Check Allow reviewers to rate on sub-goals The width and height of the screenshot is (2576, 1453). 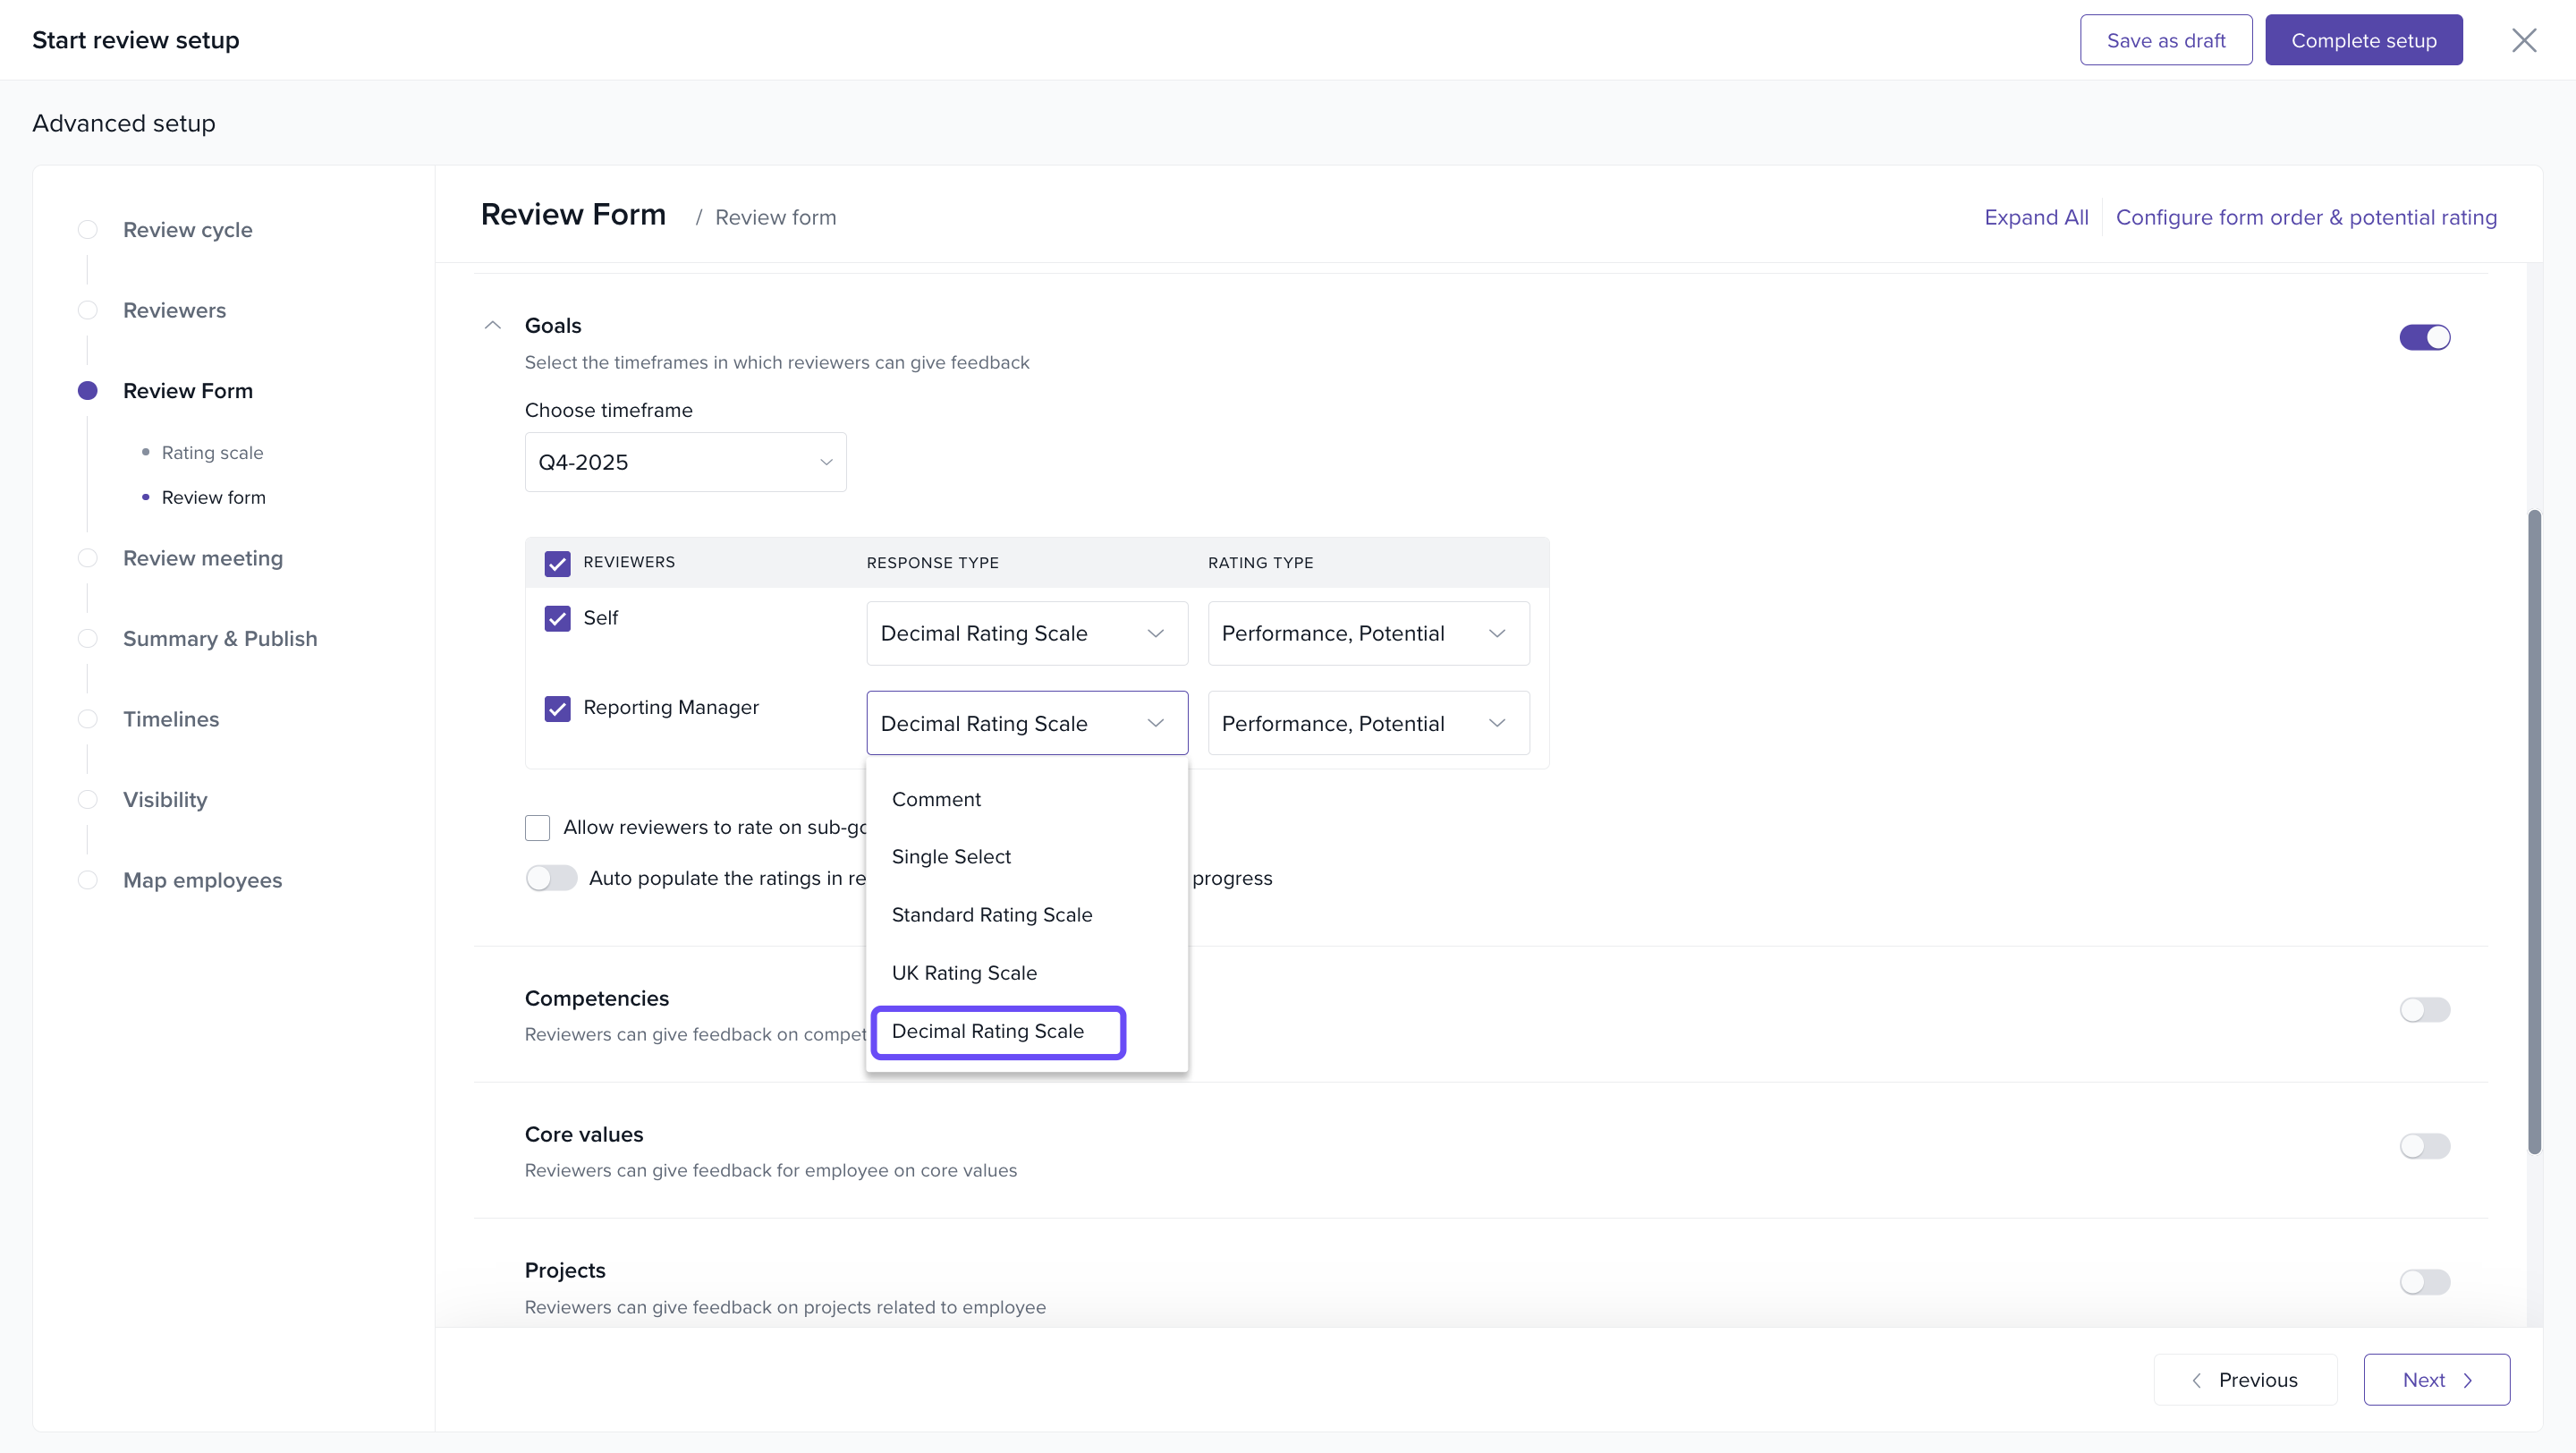click(538, 828)
